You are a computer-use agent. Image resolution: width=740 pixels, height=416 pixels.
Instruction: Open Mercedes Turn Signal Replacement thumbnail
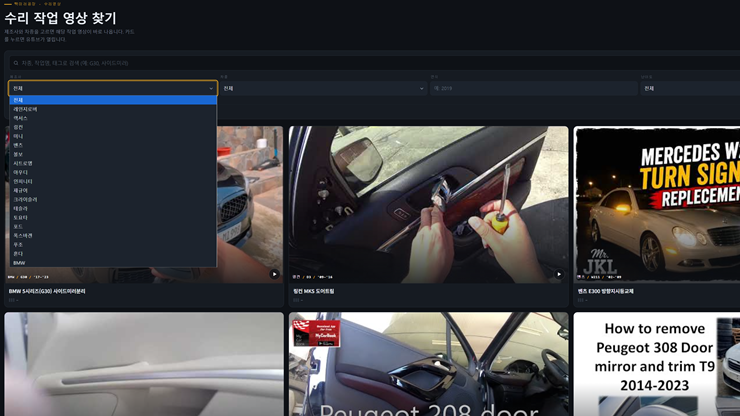pyautogui.click(x=657, y=204)
